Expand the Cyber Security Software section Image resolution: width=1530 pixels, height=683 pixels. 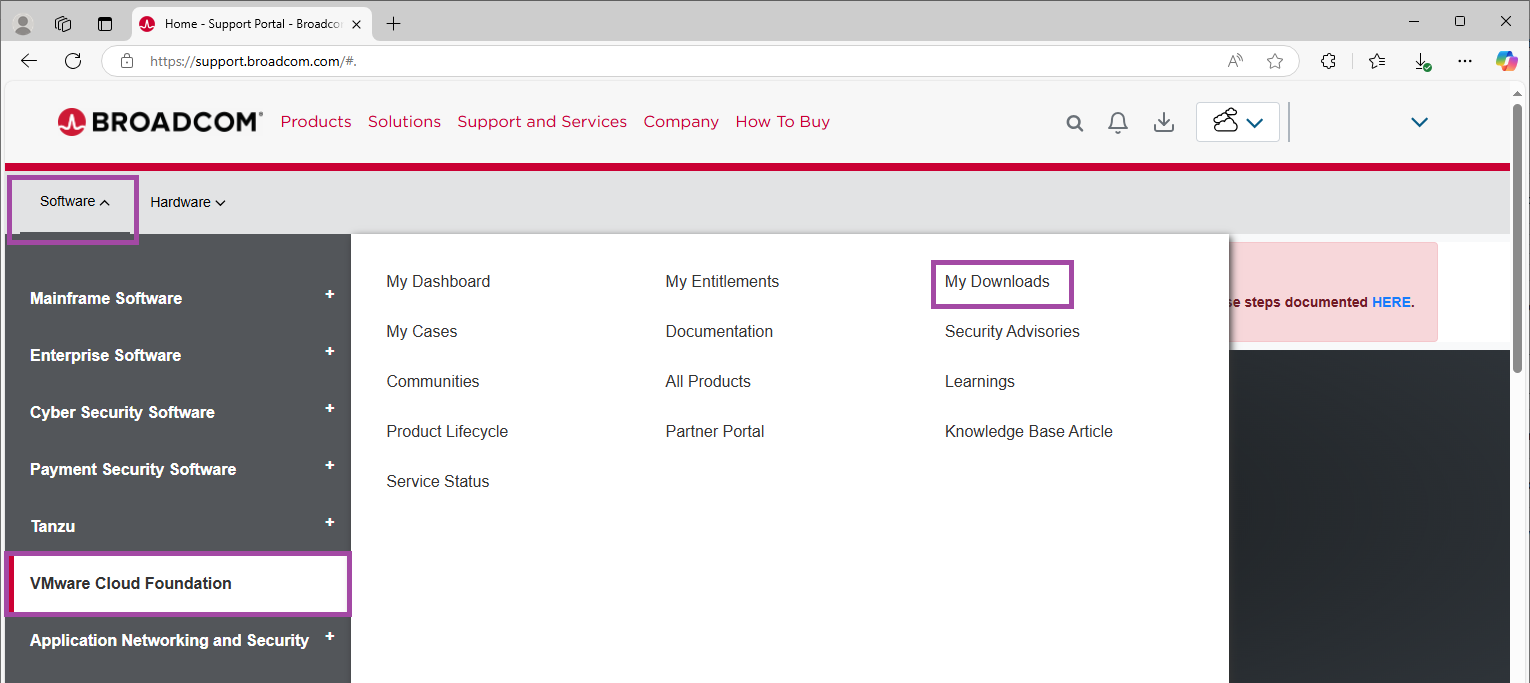point(329,410)
